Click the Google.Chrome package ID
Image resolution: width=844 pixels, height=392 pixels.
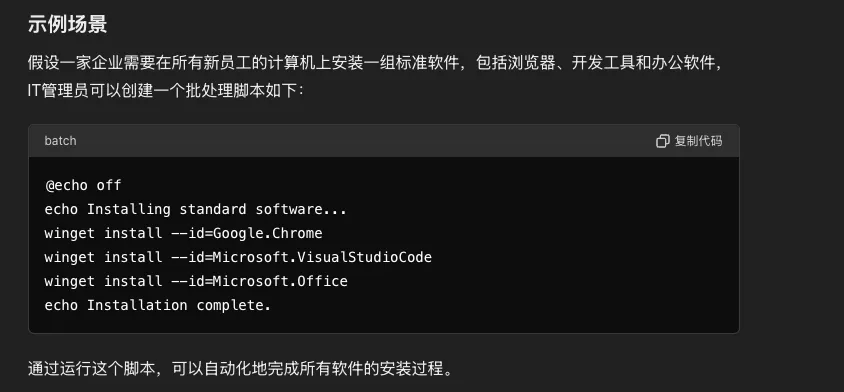click(268, 233)
